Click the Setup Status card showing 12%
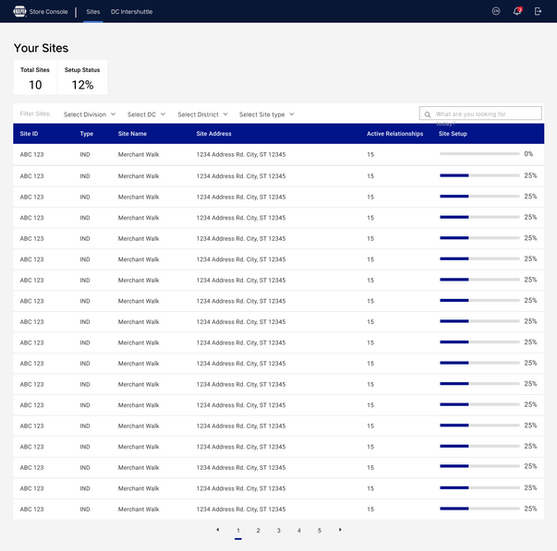Image resolution: width=557 pixels, height=551 pixels. point(82,77)
